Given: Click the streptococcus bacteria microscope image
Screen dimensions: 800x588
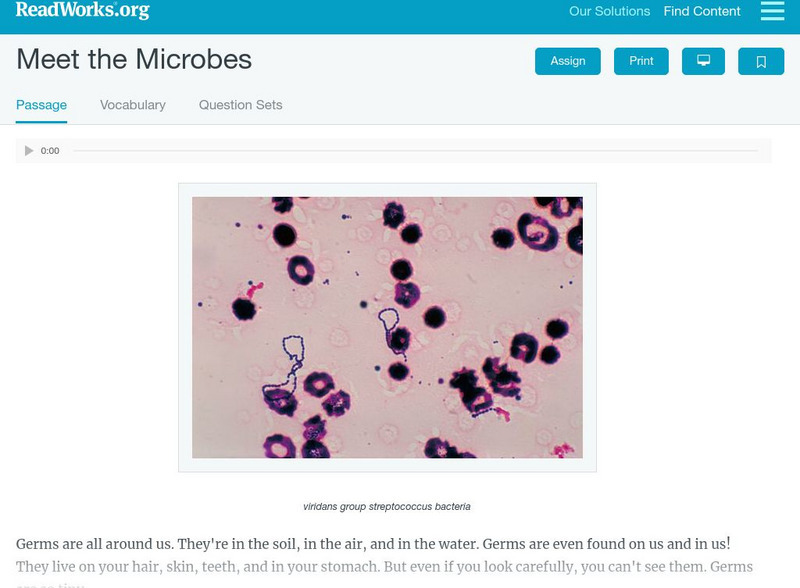Looking at the screenshot, I should (387, 327).
